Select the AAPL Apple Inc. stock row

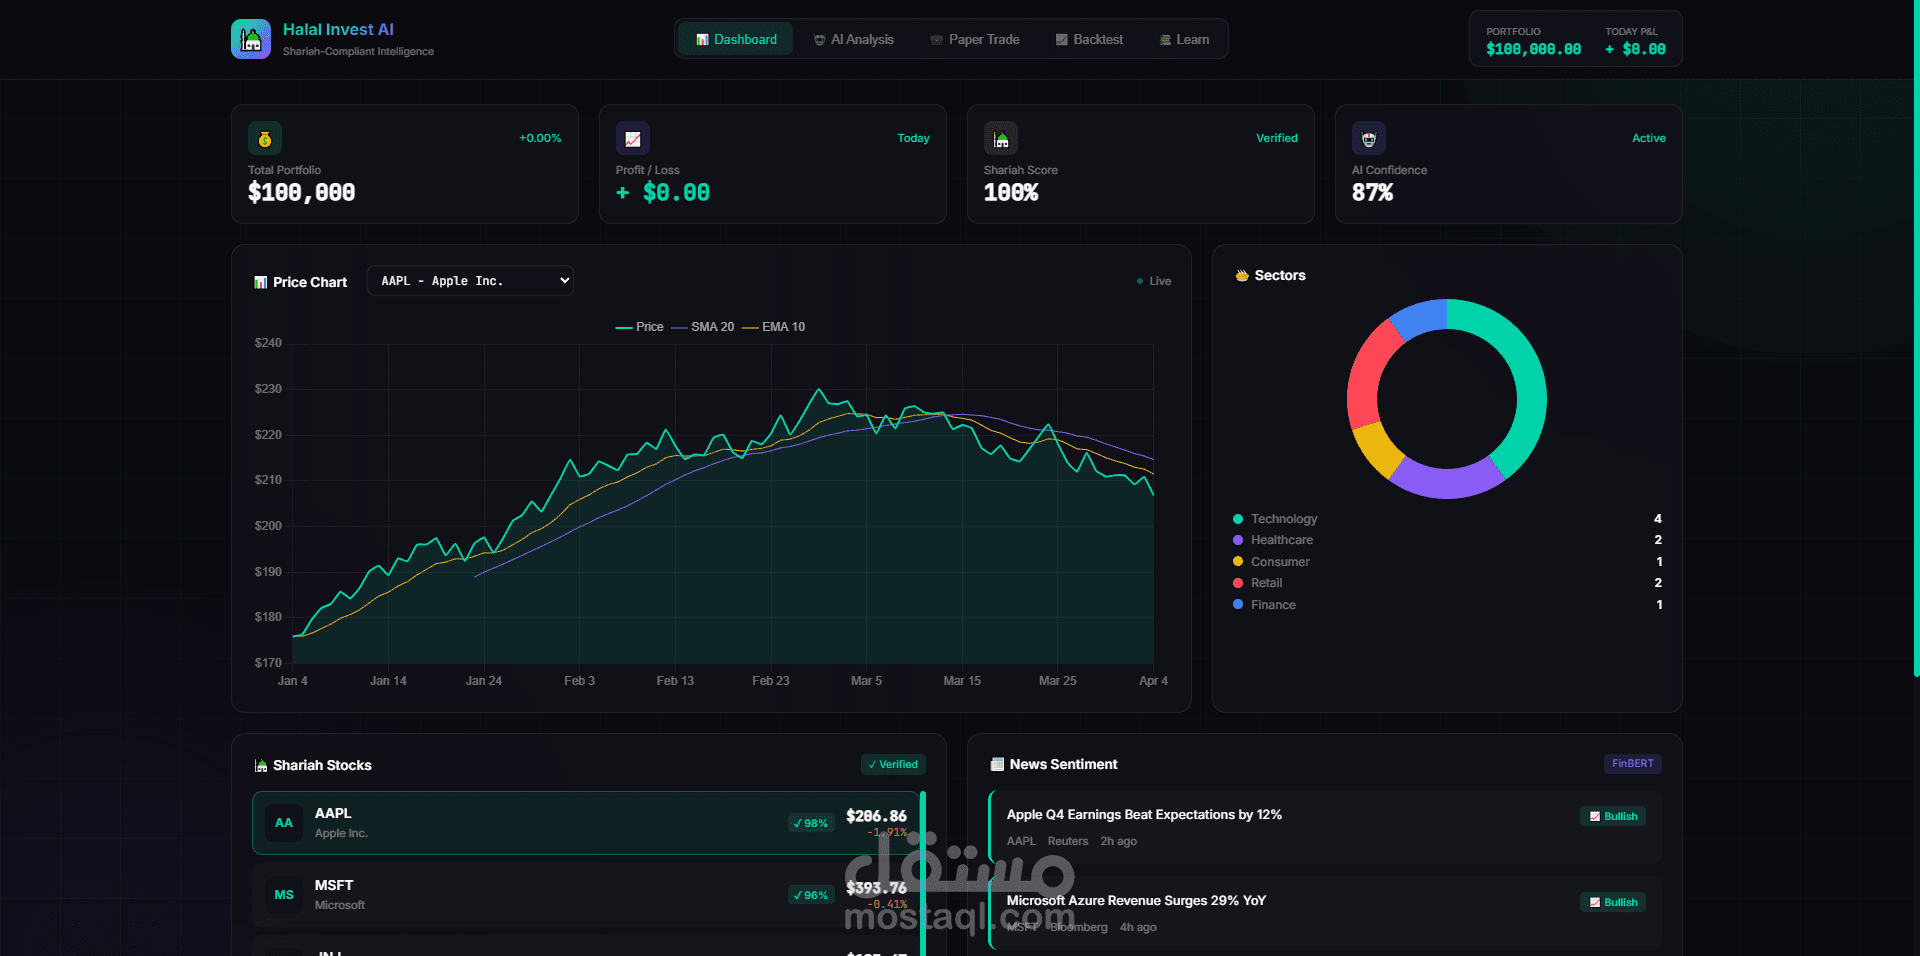point(586,823)
